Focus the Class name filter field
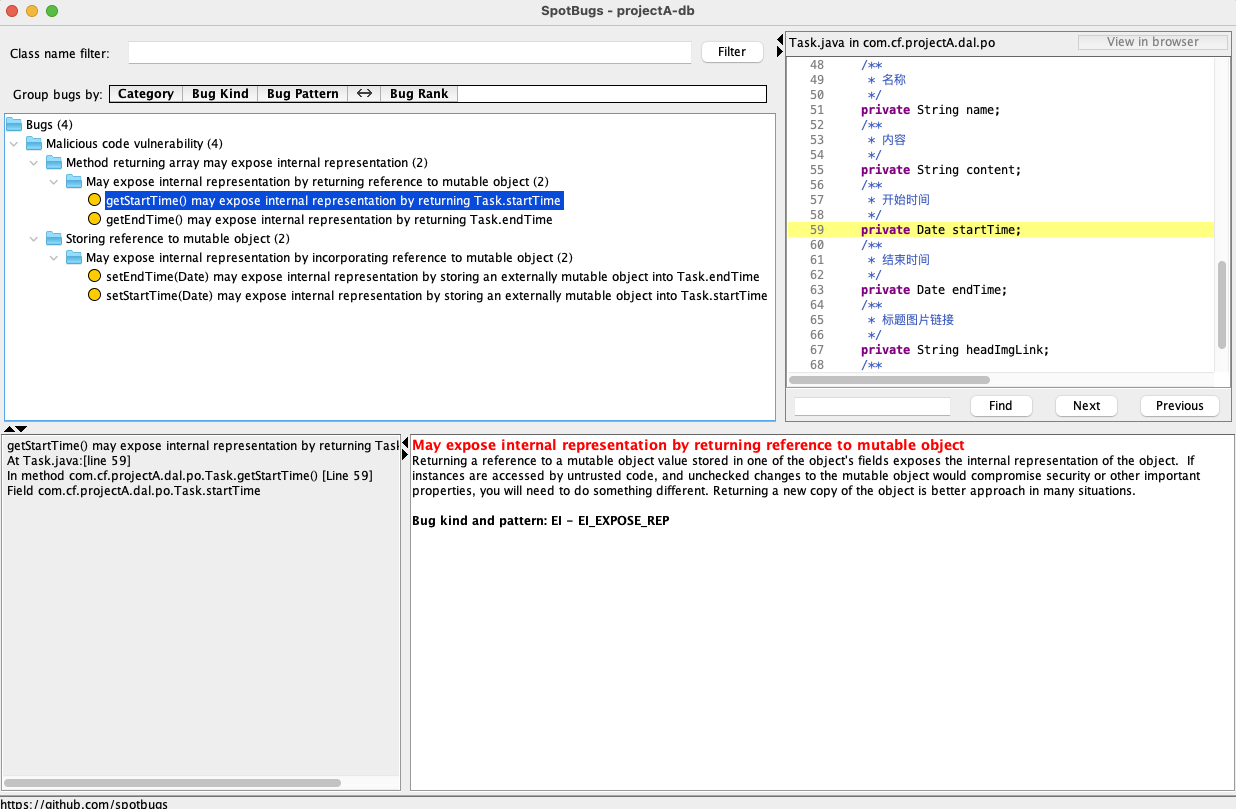The height and width of the screenshot is (809, 1236). point(410,52)
